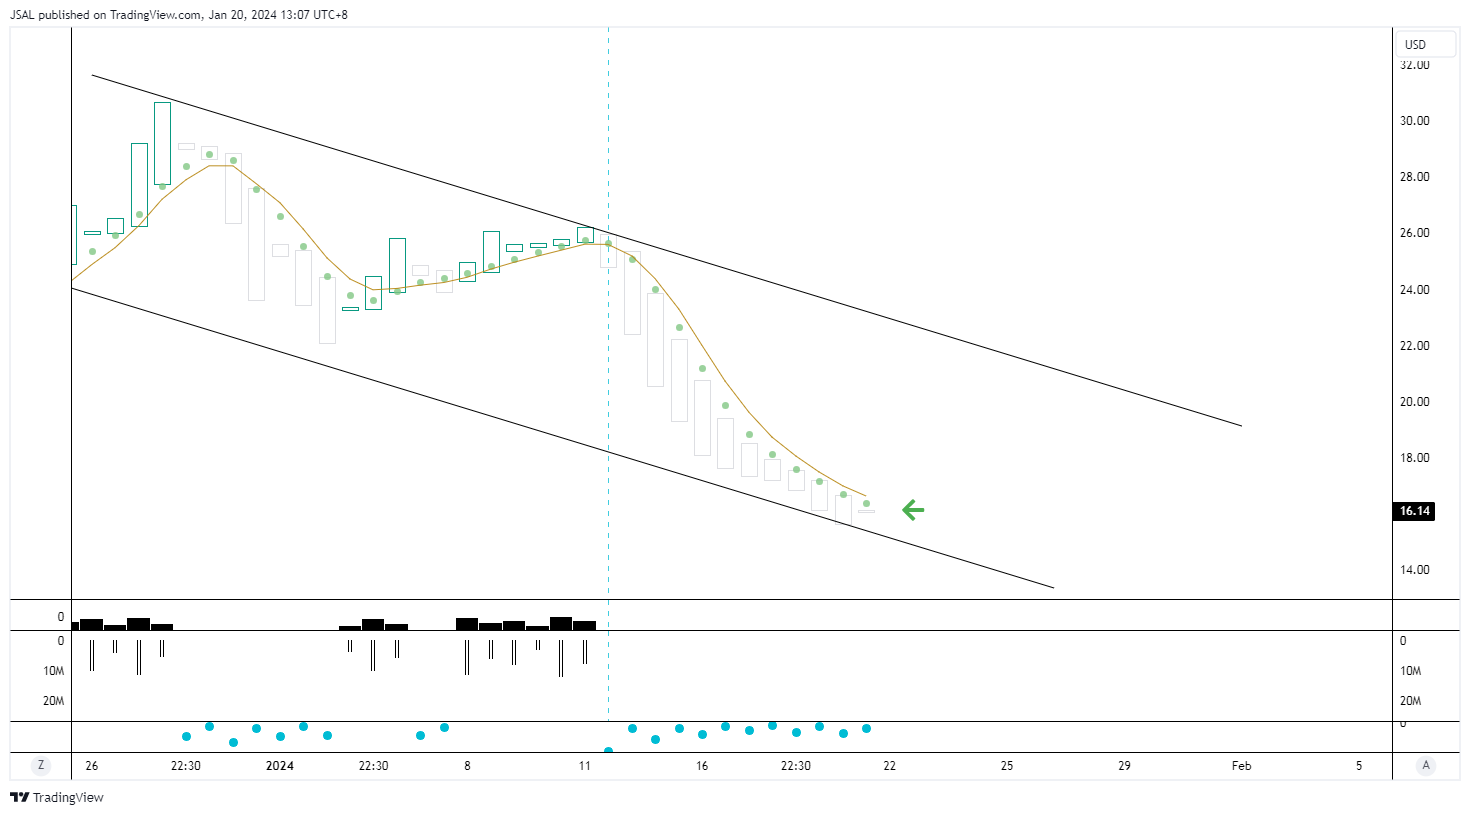Click the 28.00 price axis label
The width and height of the screenshot is (1470, 815).
tap(1414, 177)
